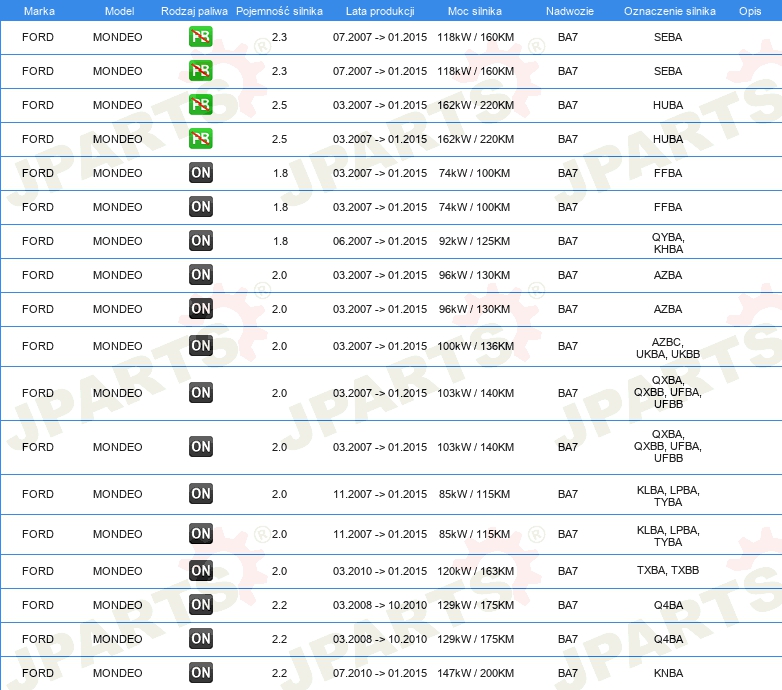Click the ON diesel icon in the QYBA, KHBA row
The height and width of the screenshot is (690, 782).
click(x=201, y=240)
